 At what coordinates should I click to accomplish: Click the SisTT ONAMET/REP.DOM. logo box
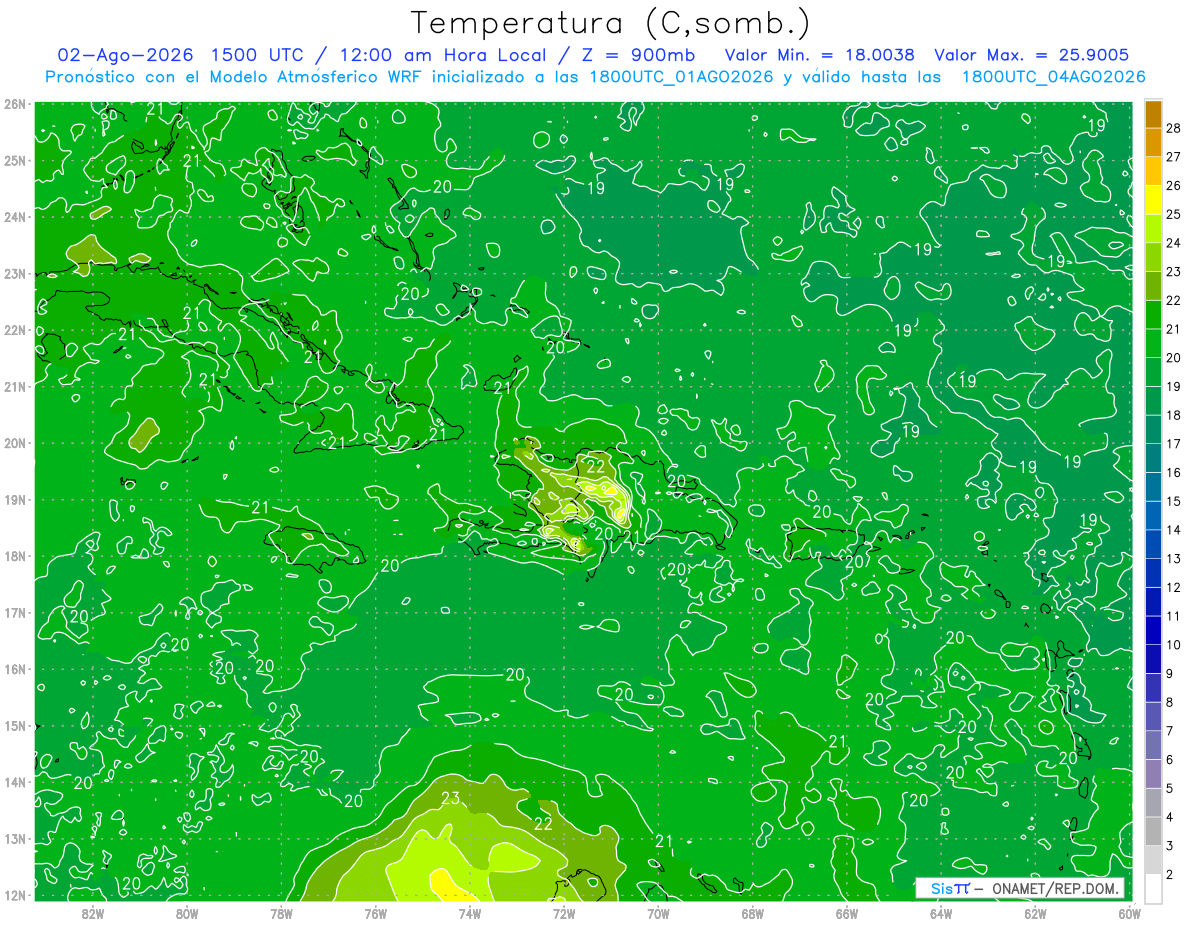coord(1019,888)
